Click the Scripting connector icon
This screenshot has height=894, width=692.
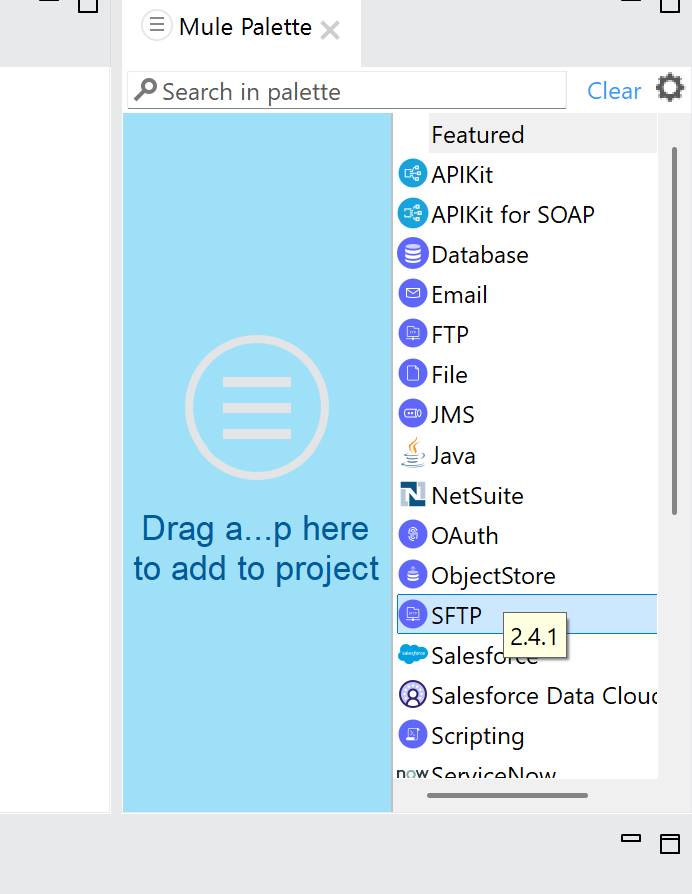pos(413,735)
